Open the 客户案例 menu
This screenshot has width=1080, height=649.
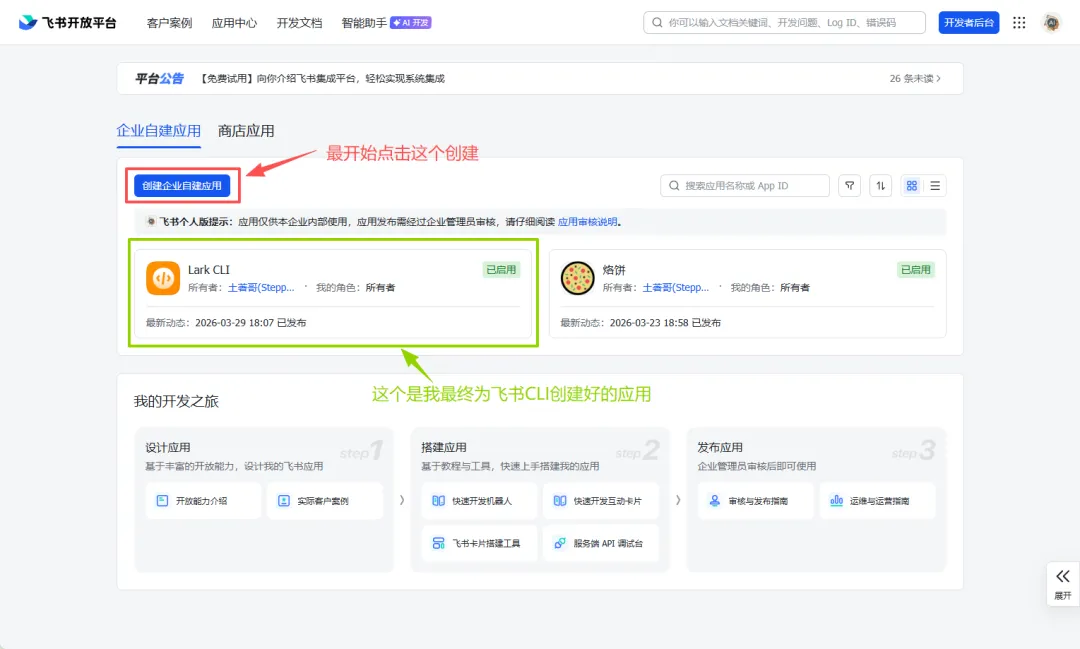pos(169,23)
